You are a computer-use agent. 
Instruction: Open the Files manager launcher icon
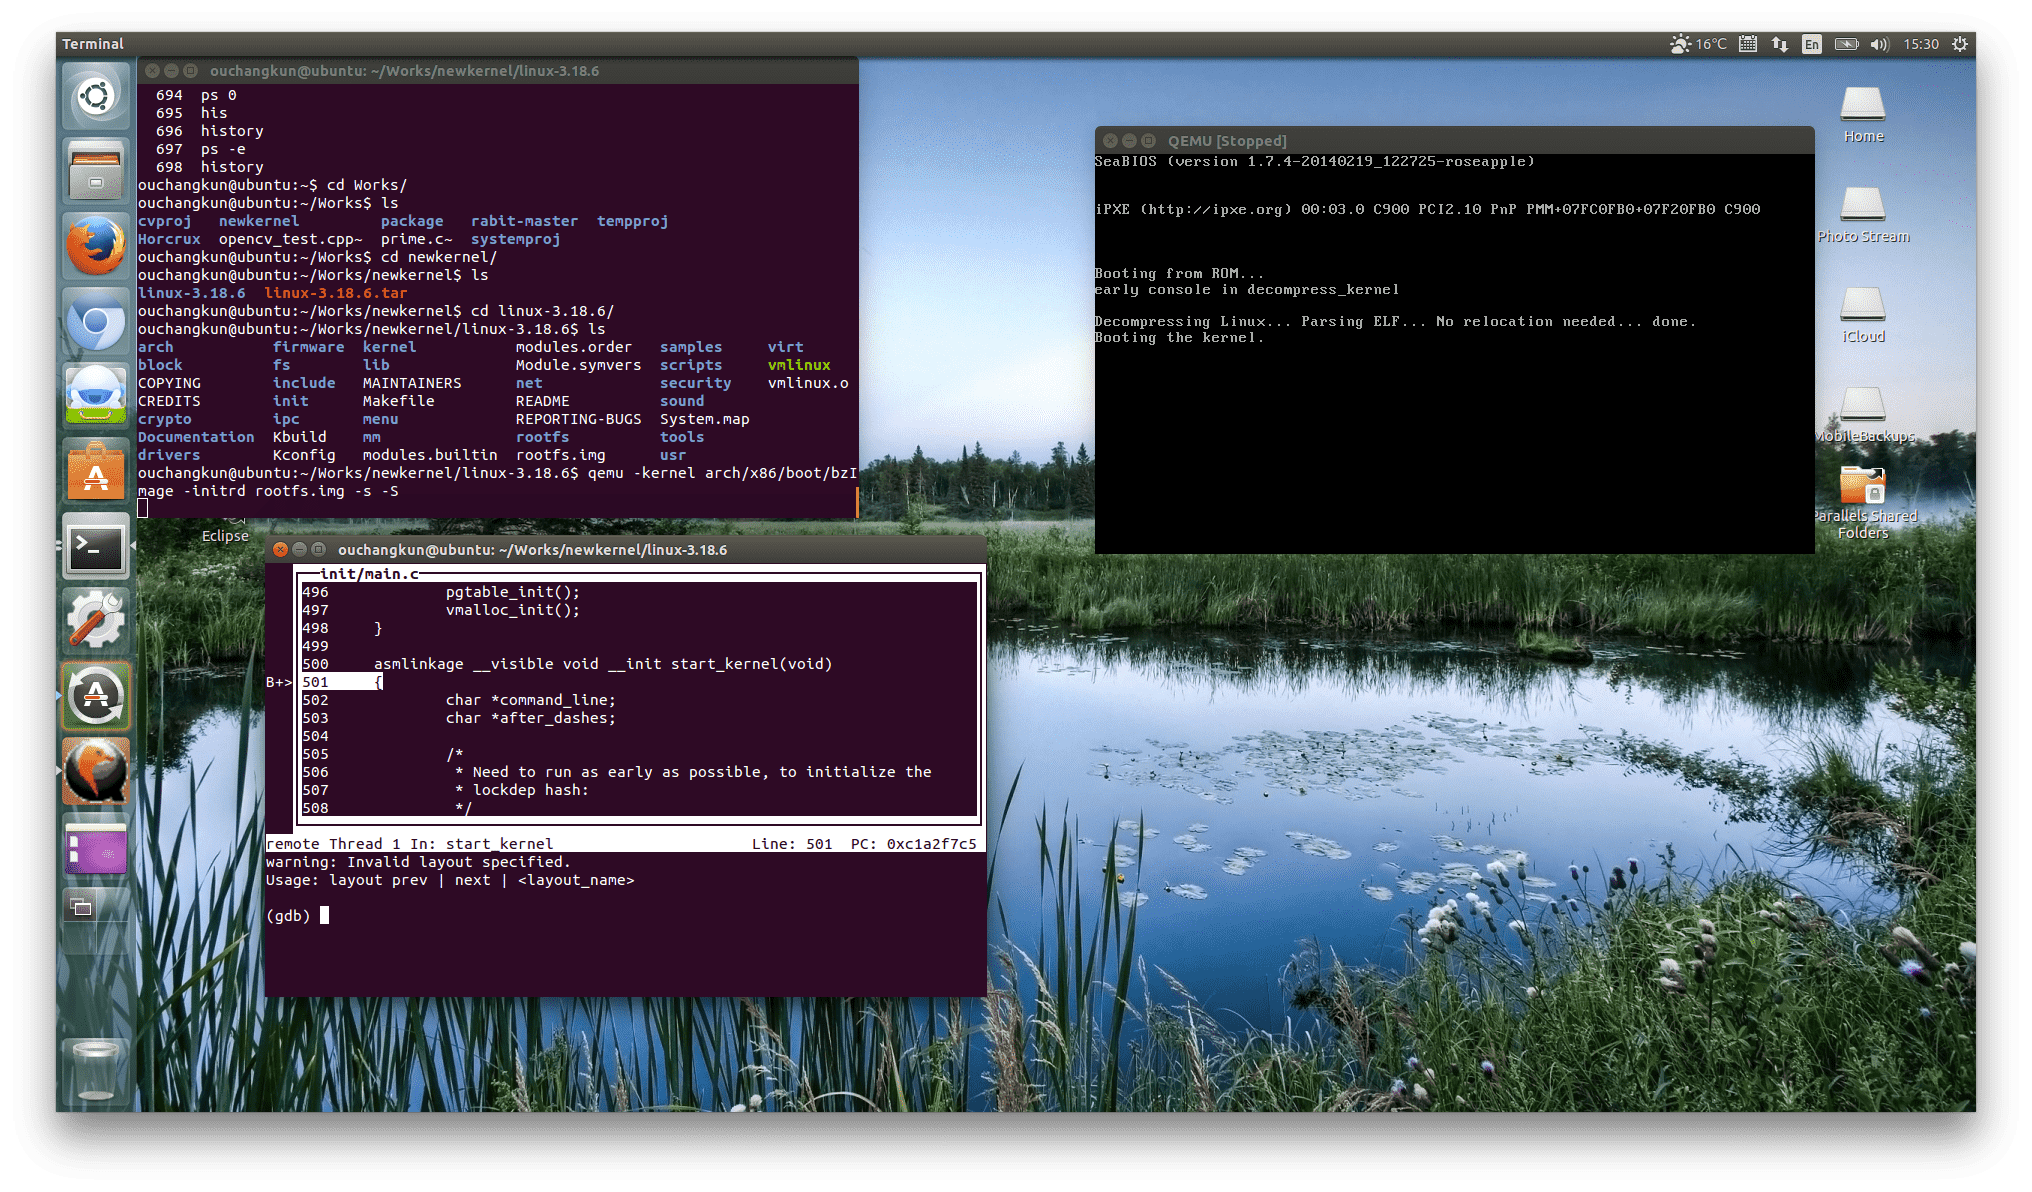96,172
